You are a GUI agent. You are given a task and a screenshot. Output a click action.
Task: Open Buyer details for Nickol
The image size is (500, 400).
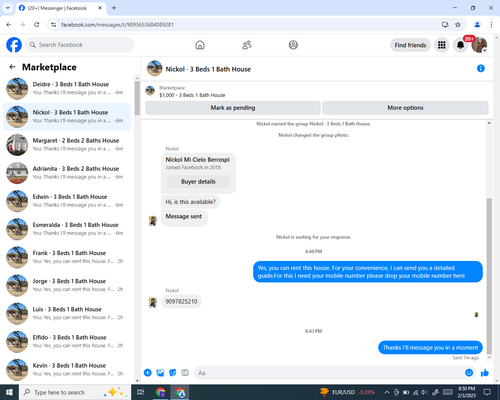[x=198, y=182]
